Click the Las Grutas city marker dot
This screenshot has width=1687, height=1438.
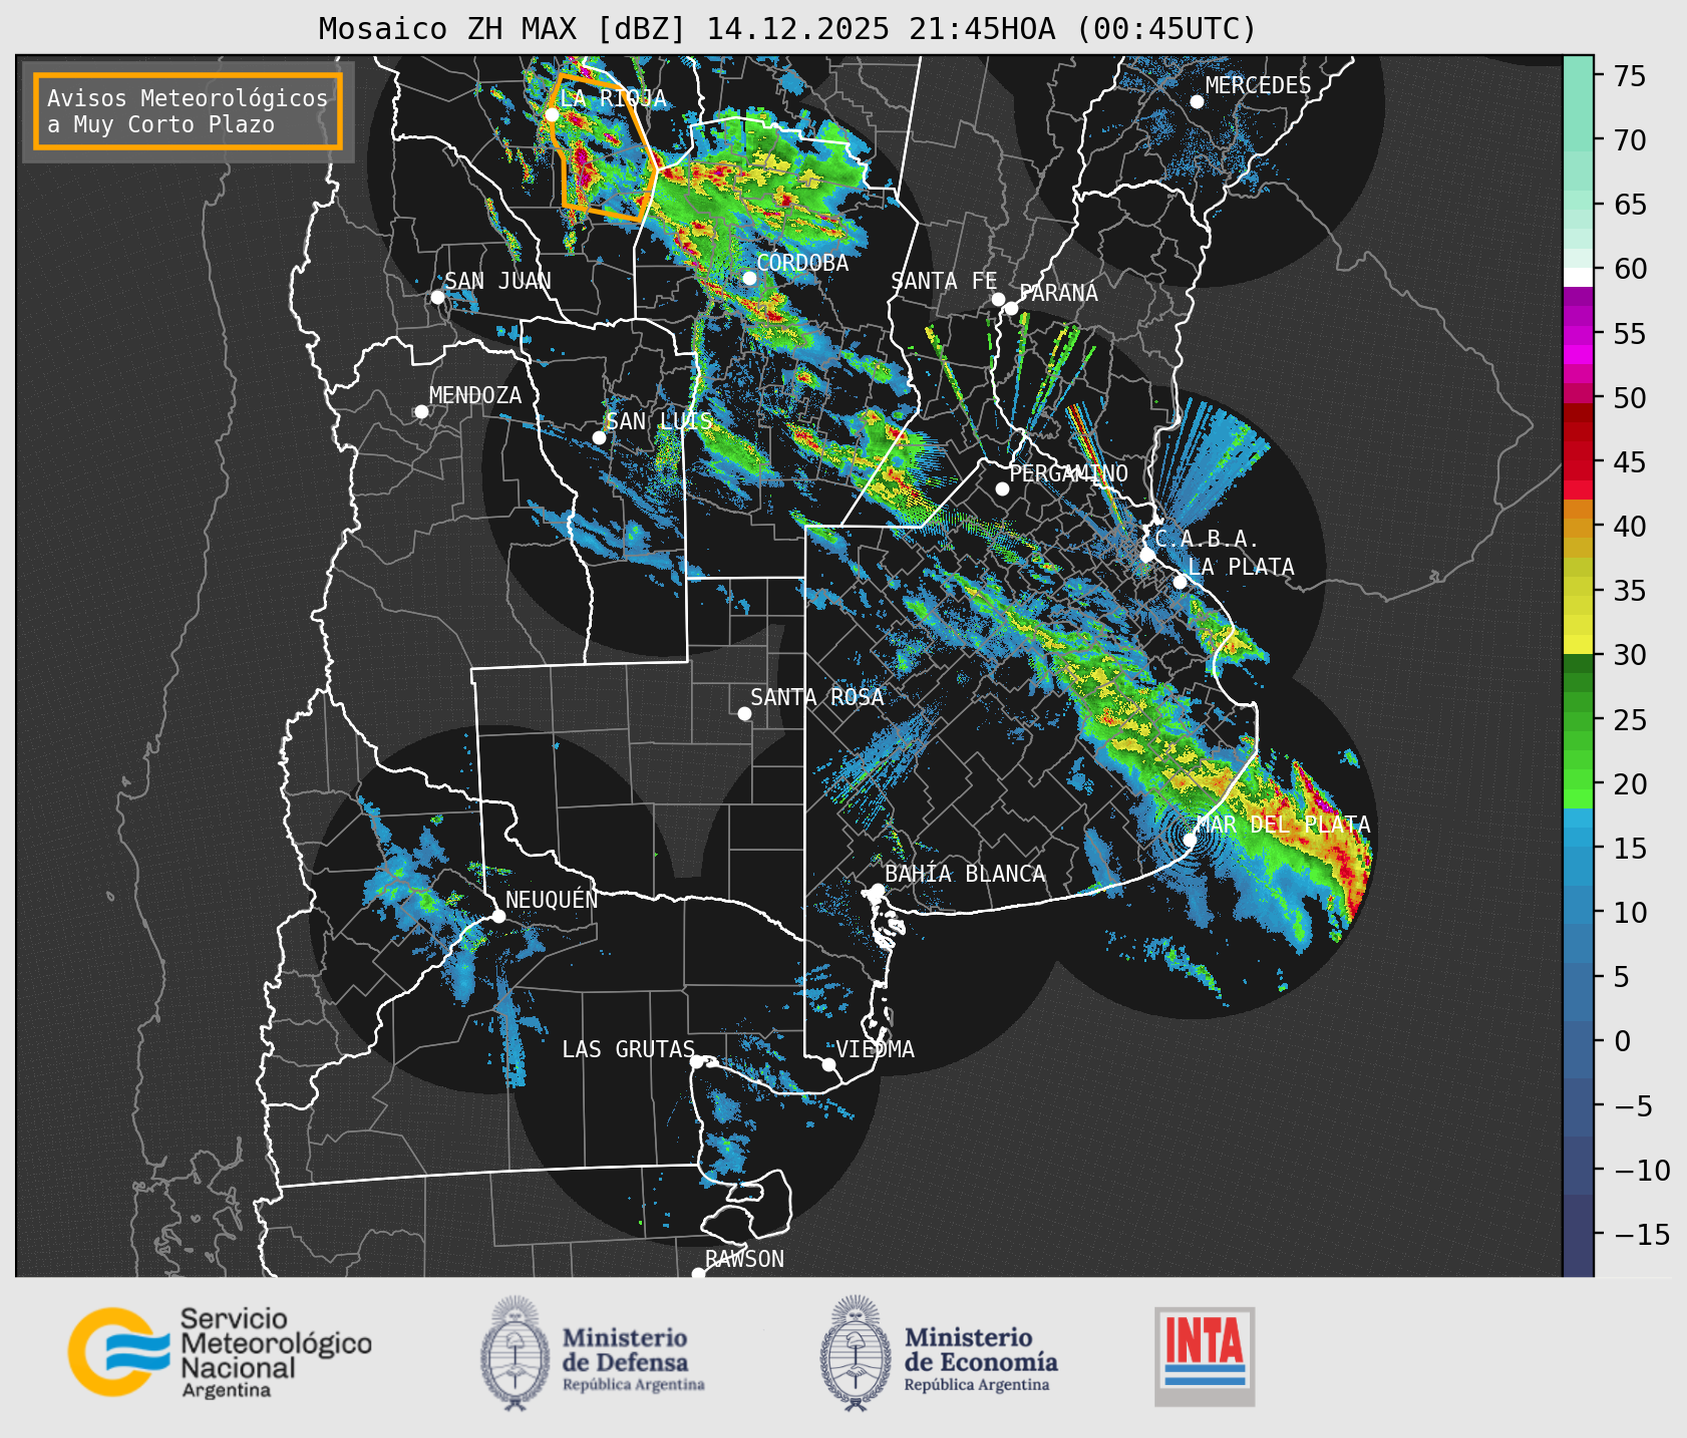coord(697,1062)
